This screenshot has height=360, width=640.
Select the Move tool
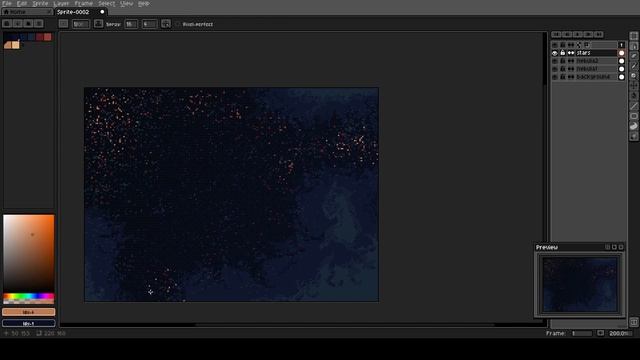pos(633,86)
